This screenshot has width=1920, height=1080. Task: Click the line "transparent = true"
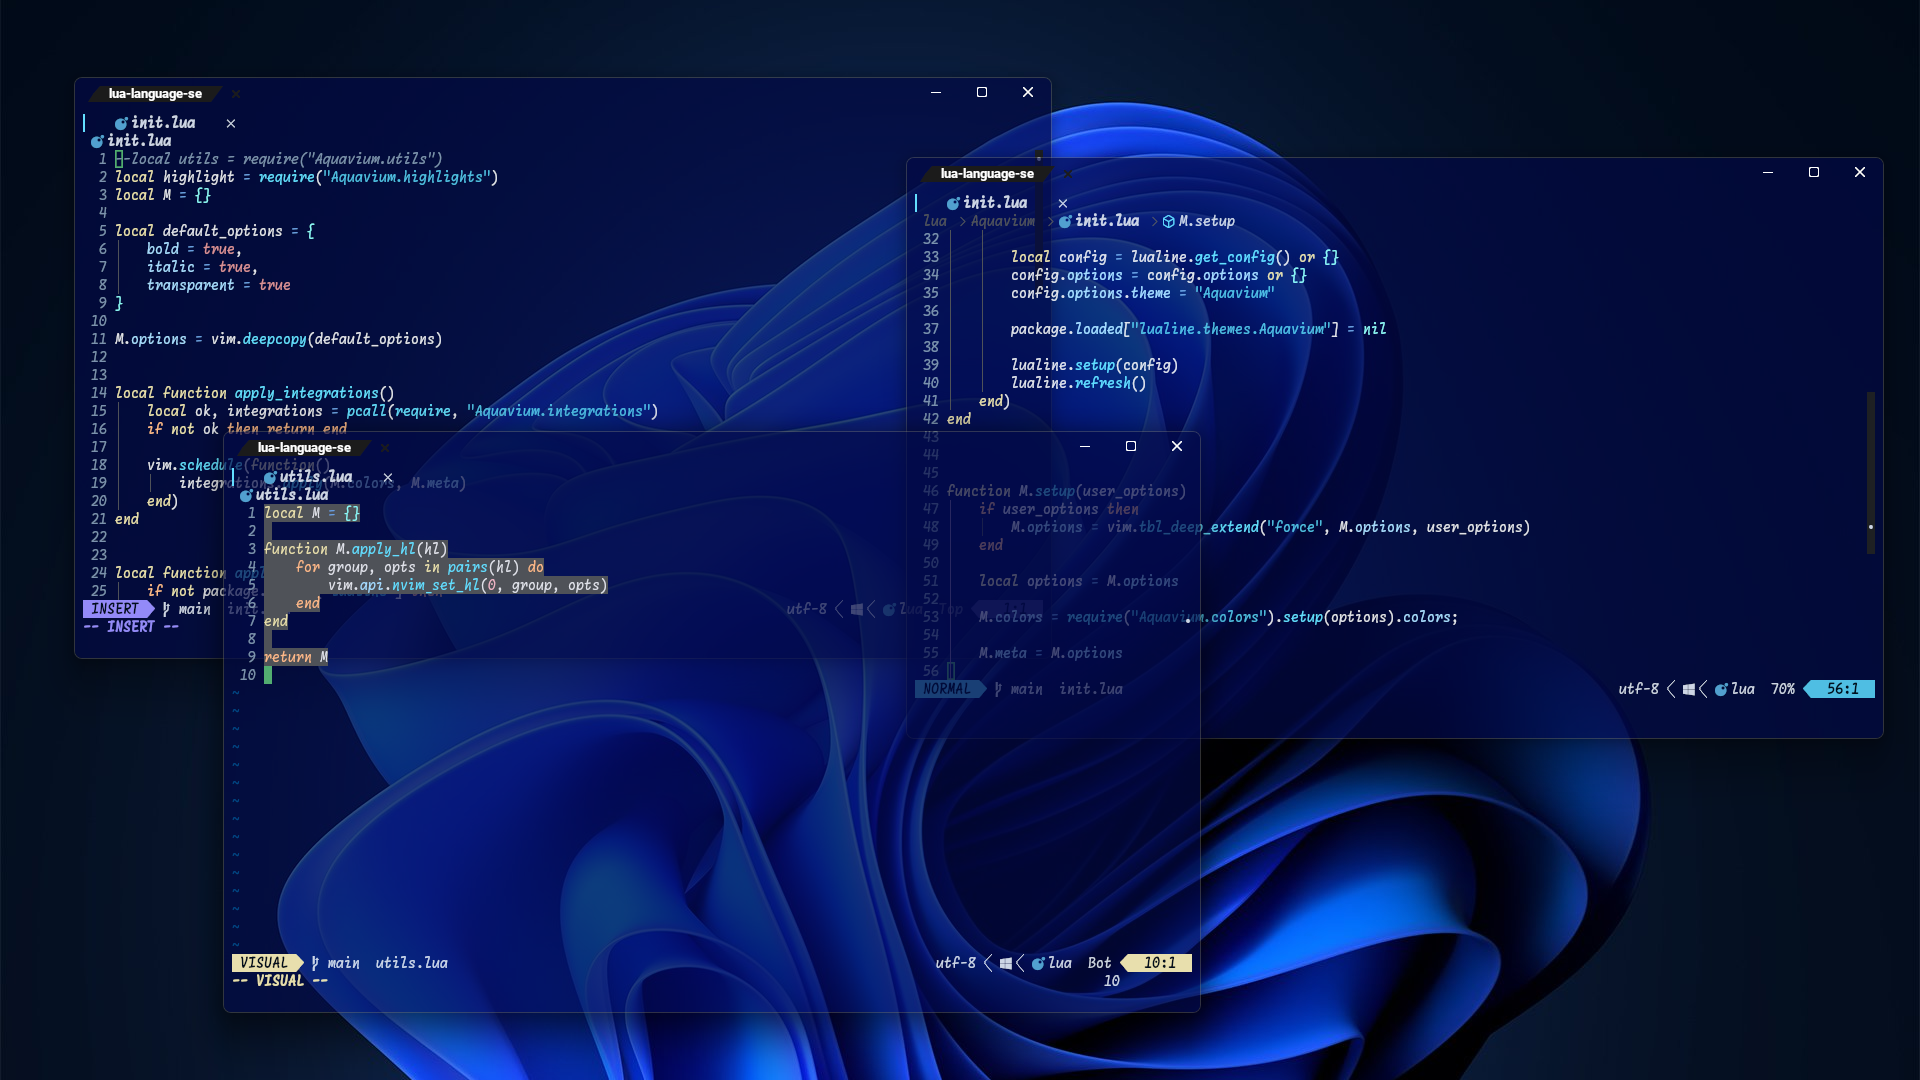tap(218, 285)
